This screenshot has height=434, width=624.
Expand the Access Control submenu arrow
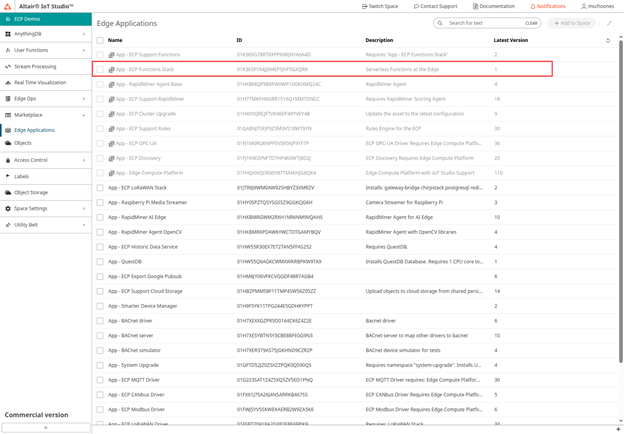pos(84,160)
